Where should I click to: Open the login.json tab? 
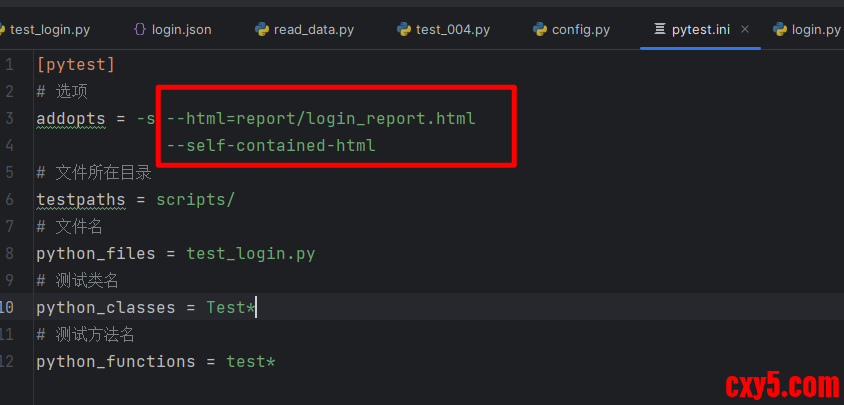pyautogui.click(x=181, y=29)
